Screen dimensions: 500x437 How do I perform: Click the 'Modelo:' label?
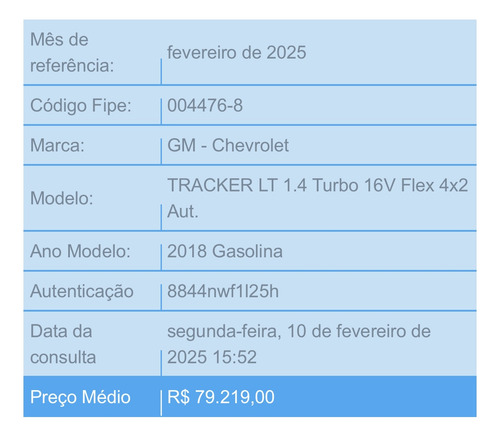(62, 199)
